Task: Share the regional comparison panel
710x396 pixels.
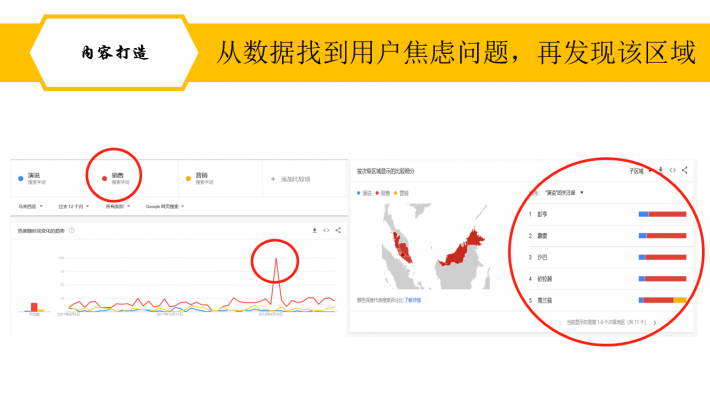Action: [x=684, y=170]
